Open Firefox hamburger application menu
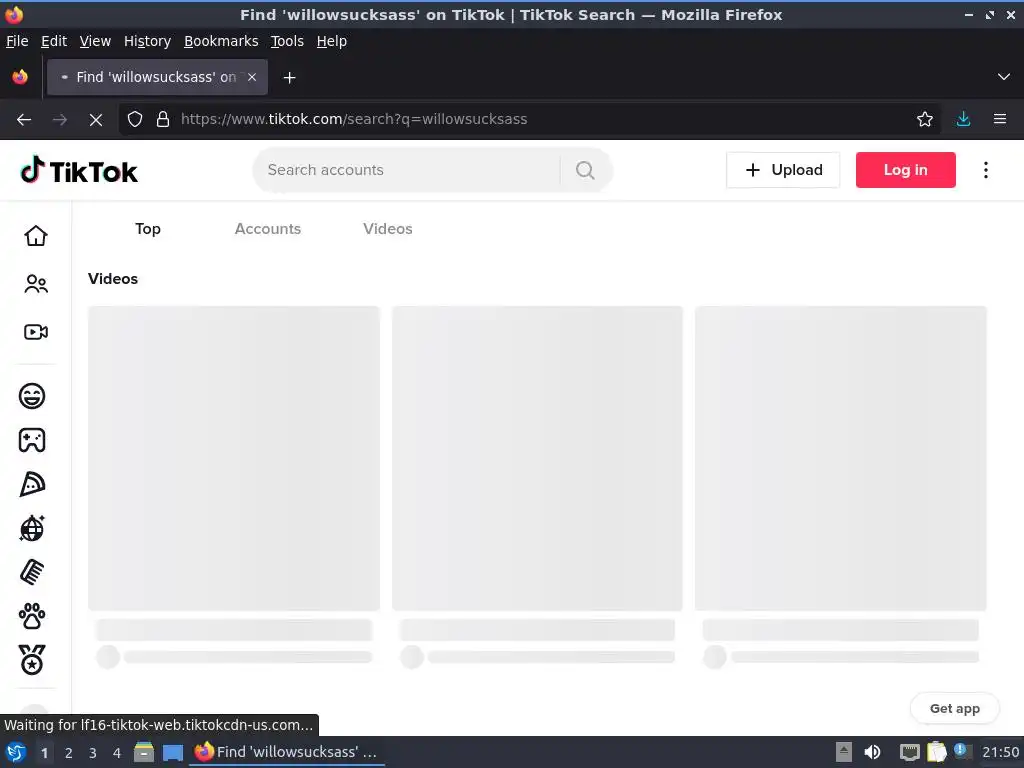 pos(1000,119)
